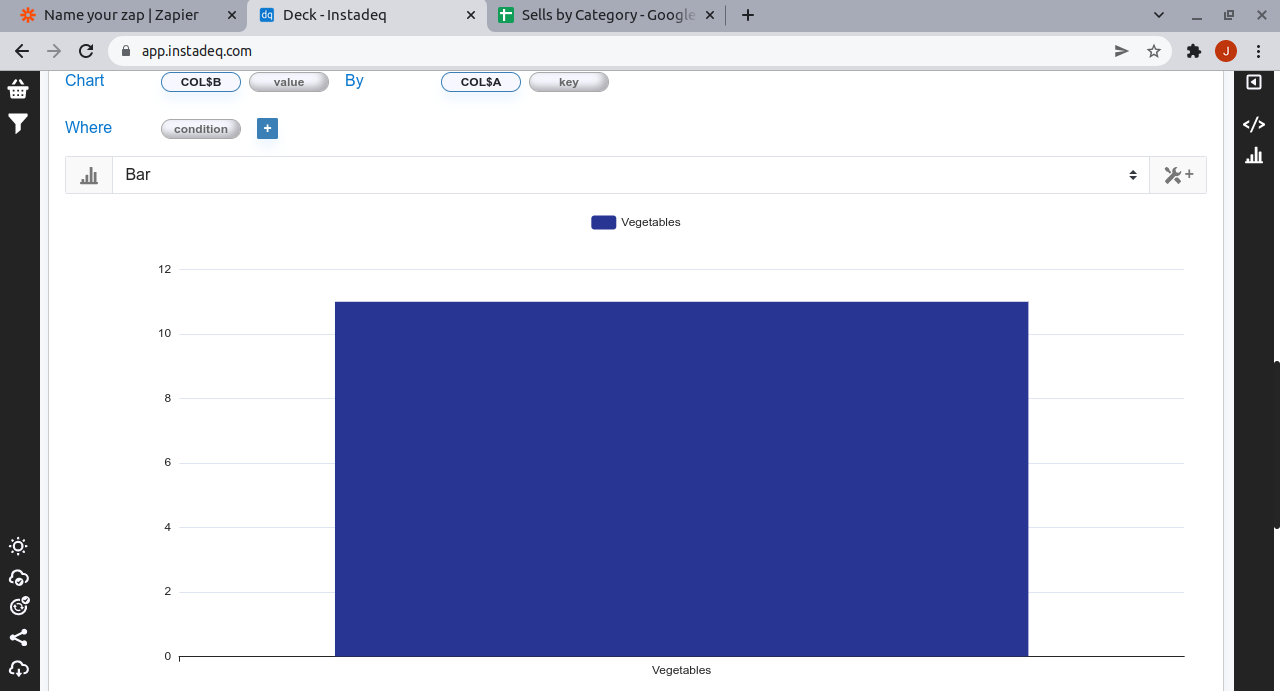Screen dimensions: 1280x691
Task: Go forward in browser history
Action: coord(54,51)
